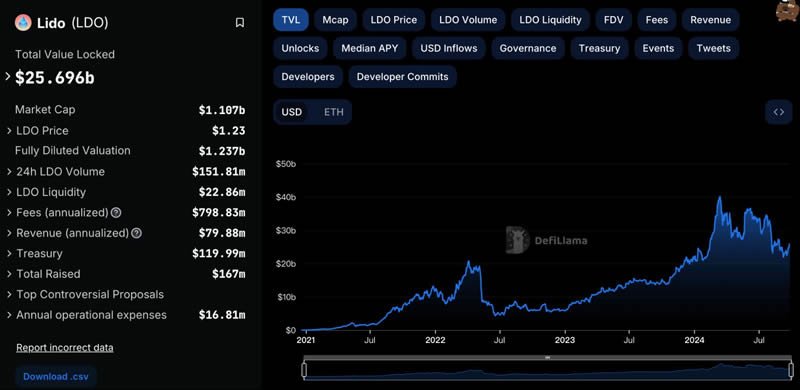Bookmark the Lido protocol
Screen dimensions: 800x390
pyautogui.click(x=240, y=22)
